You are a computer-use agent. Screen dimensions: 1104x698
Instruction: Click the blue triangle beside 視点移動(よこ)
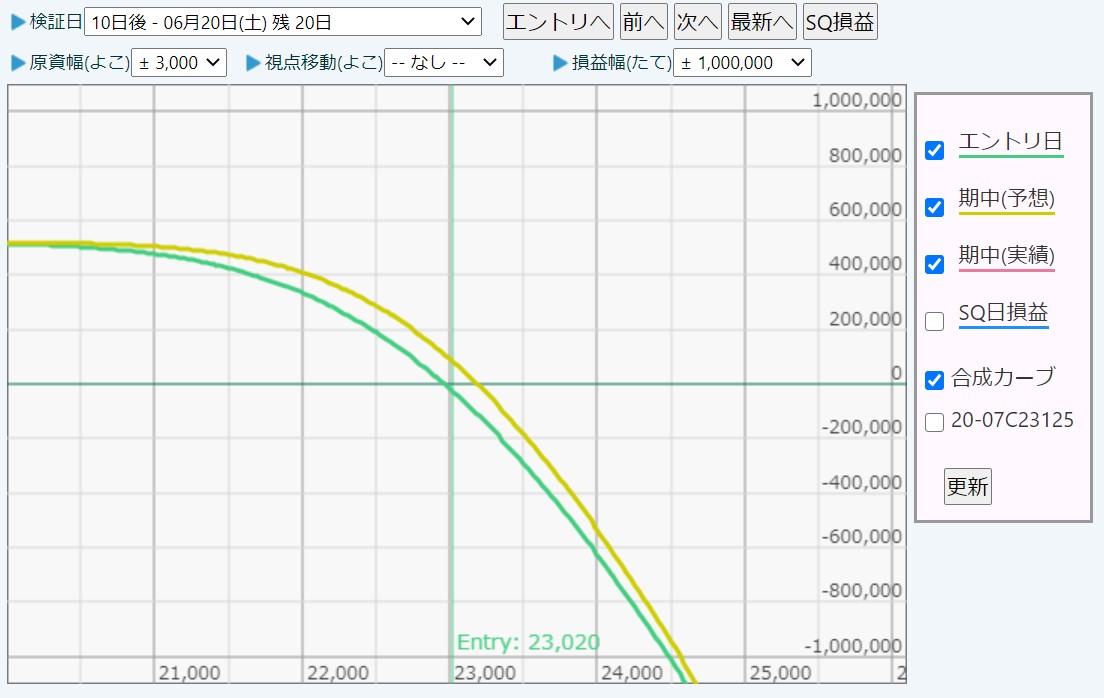(253, 63)
